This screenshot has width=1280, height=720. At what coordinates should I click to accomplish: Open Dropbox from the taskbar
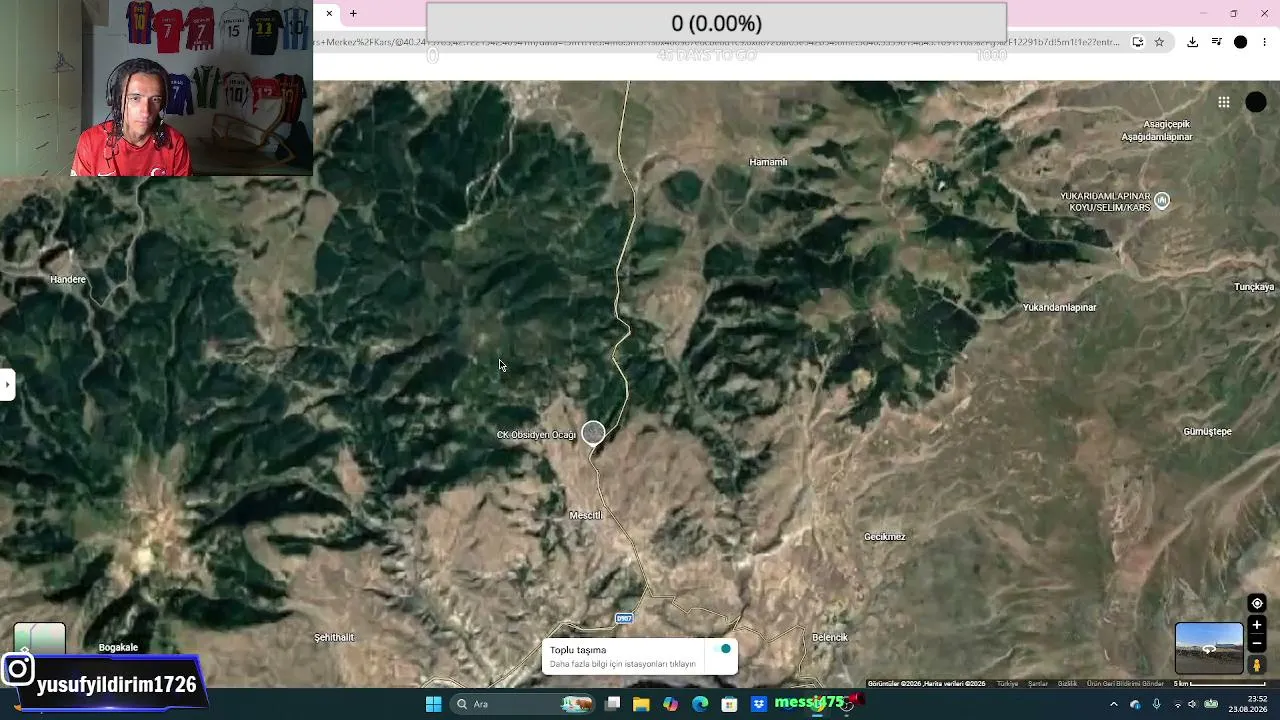(759, 704)
